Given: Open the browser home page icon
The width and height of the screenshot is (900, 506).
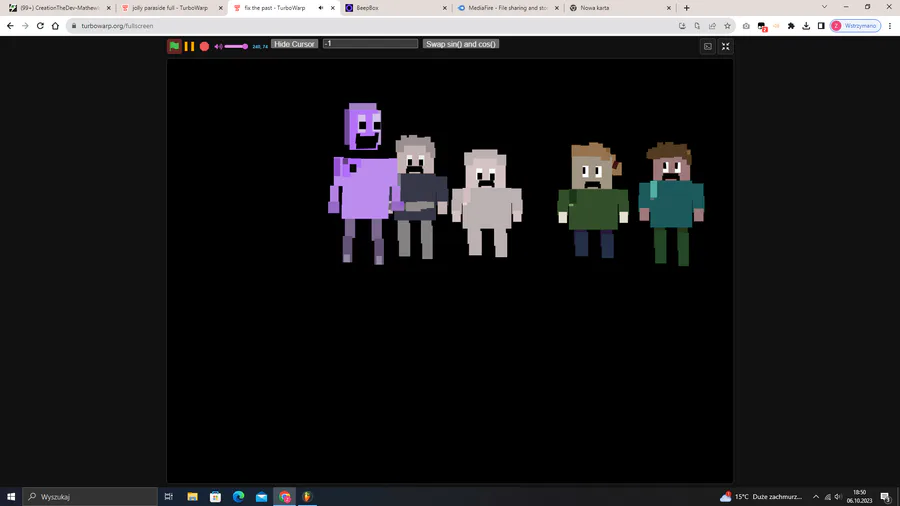Looking at the screenshot, I should tap(55, 26).
